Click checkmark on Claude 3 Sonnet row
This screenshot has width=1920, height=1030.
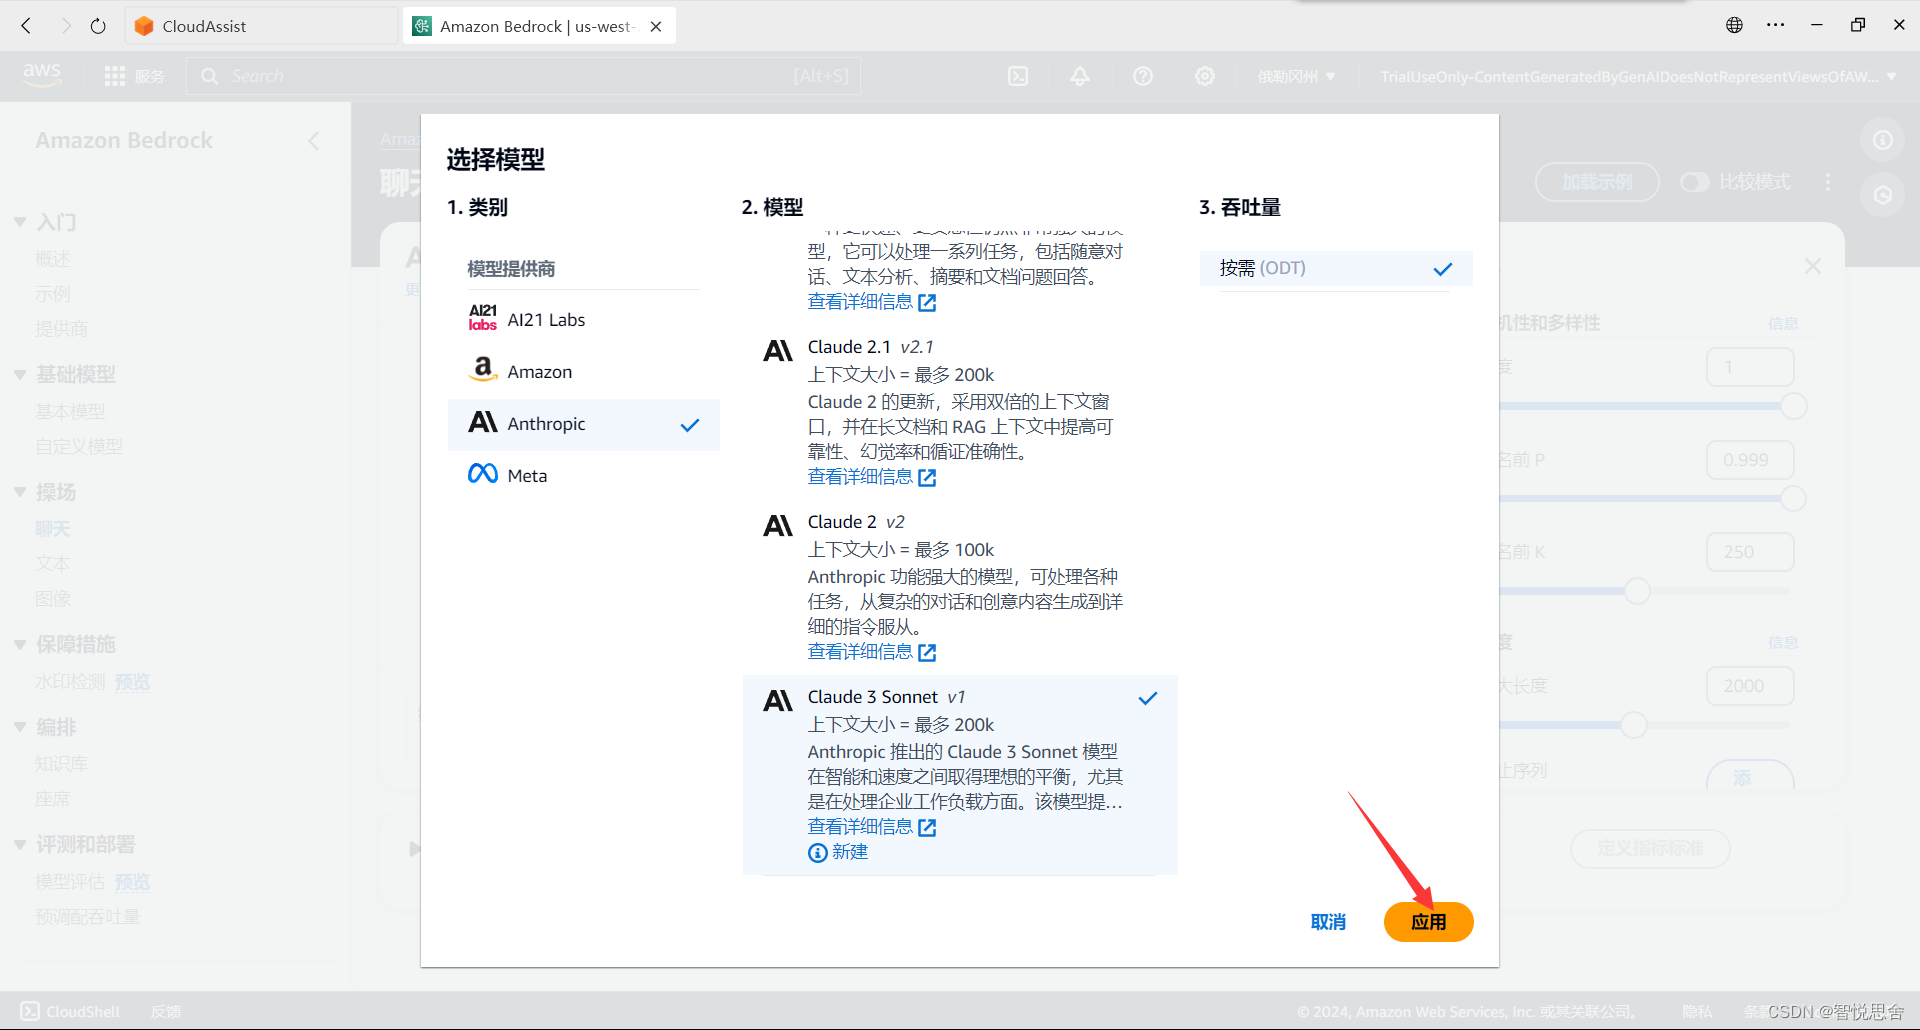coord(1148,698)
